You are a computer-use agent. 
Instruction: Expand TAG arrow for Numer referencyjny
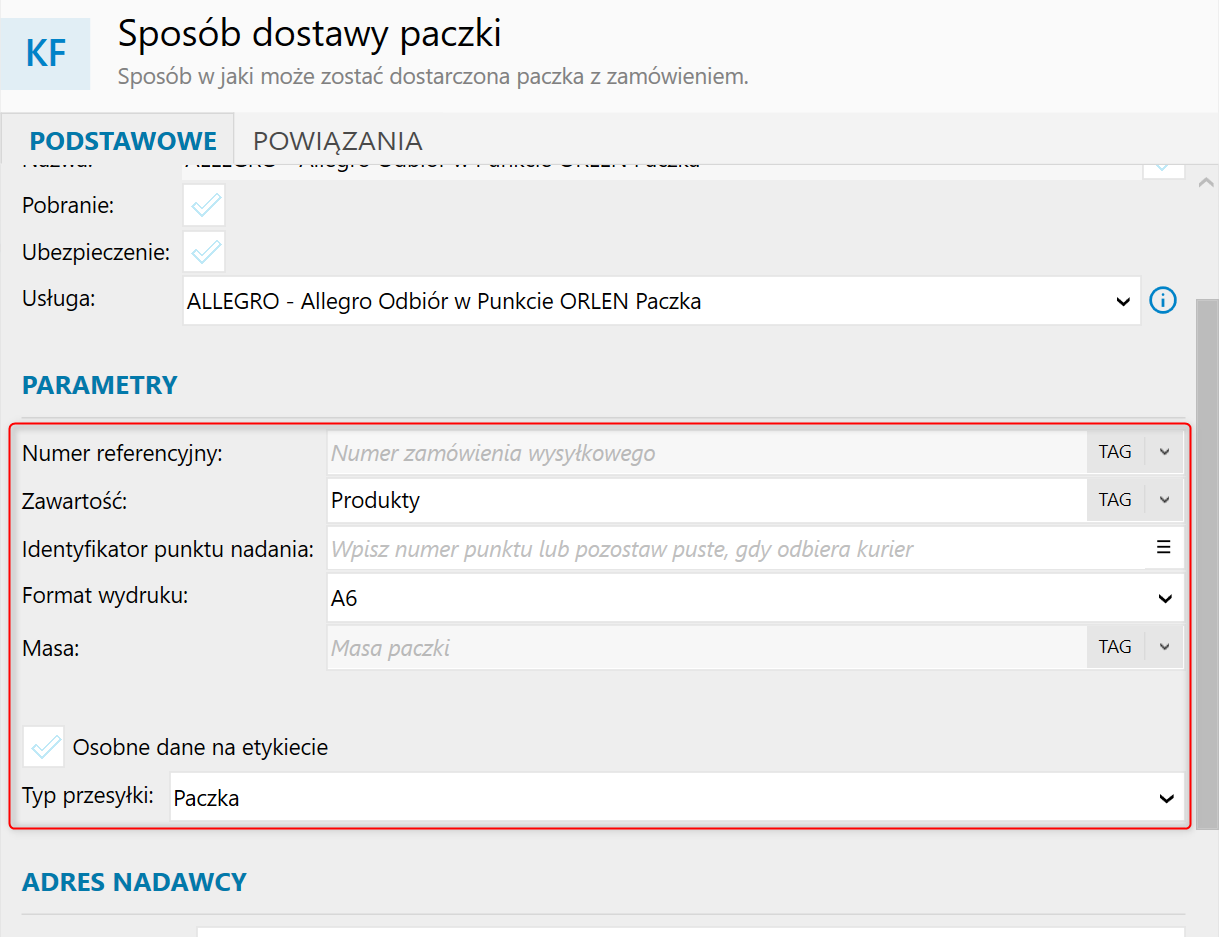click(1164, 452)
